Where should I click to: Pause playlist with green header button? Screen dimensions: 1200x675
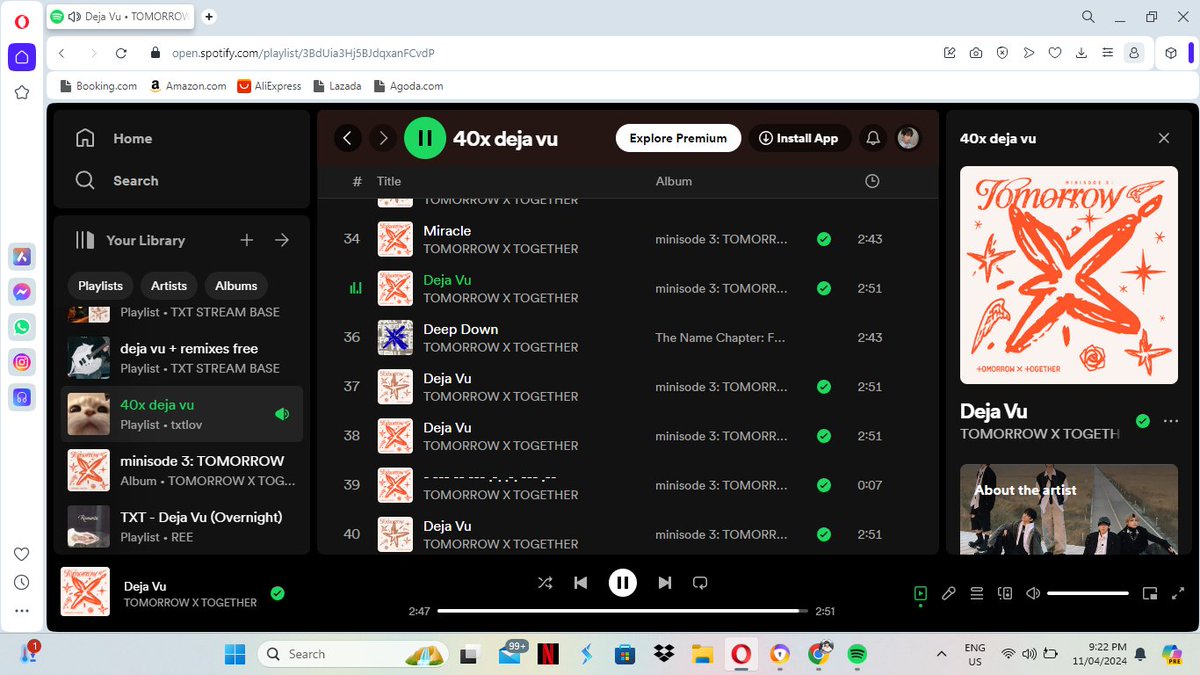[425, 138]
